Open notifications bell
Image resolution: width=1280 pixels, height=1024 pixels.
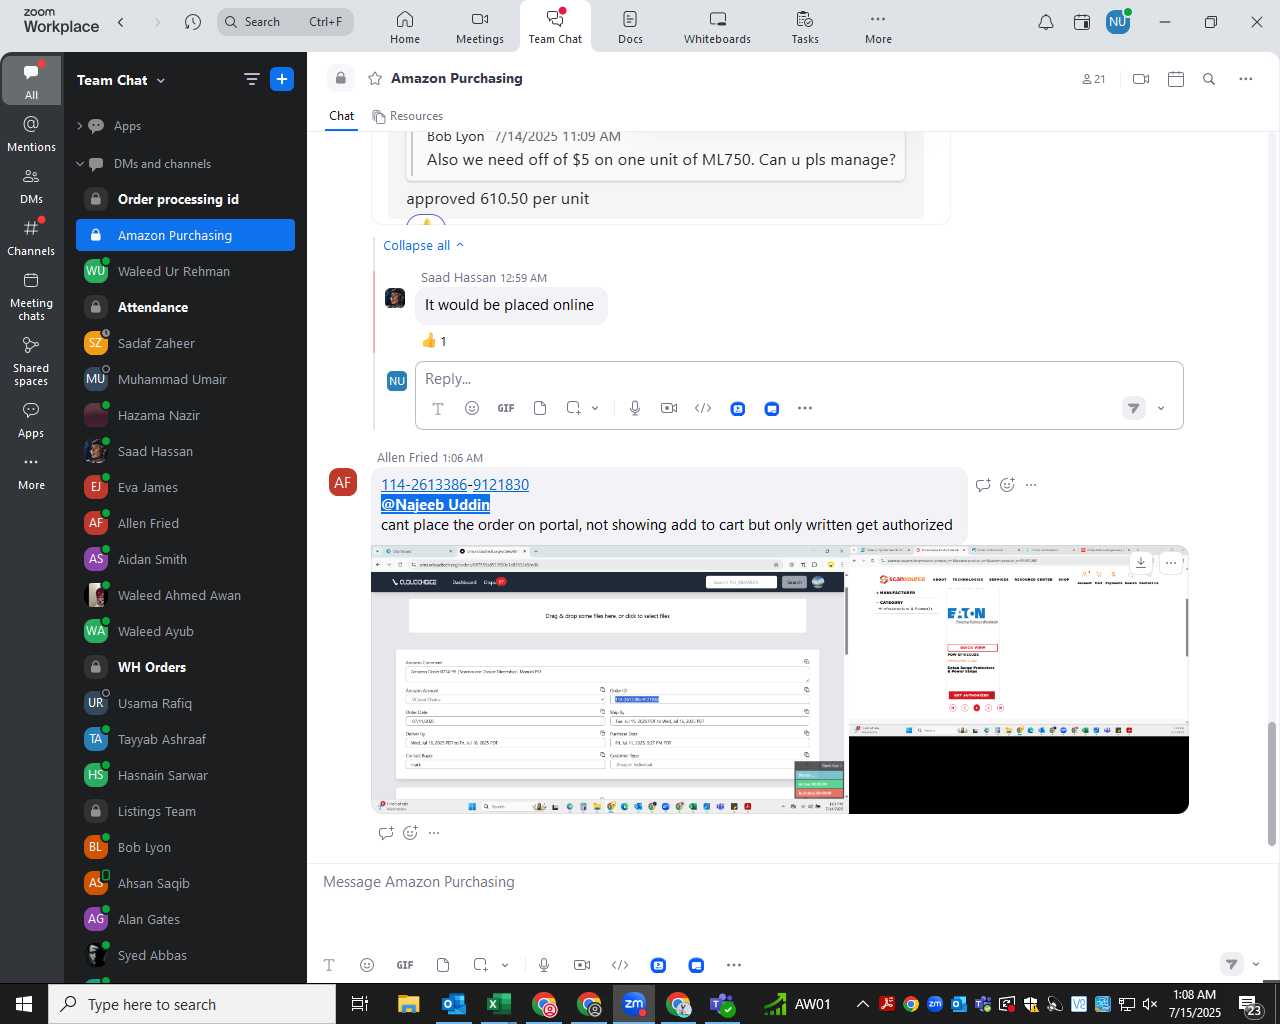[x=1046, y=22]
